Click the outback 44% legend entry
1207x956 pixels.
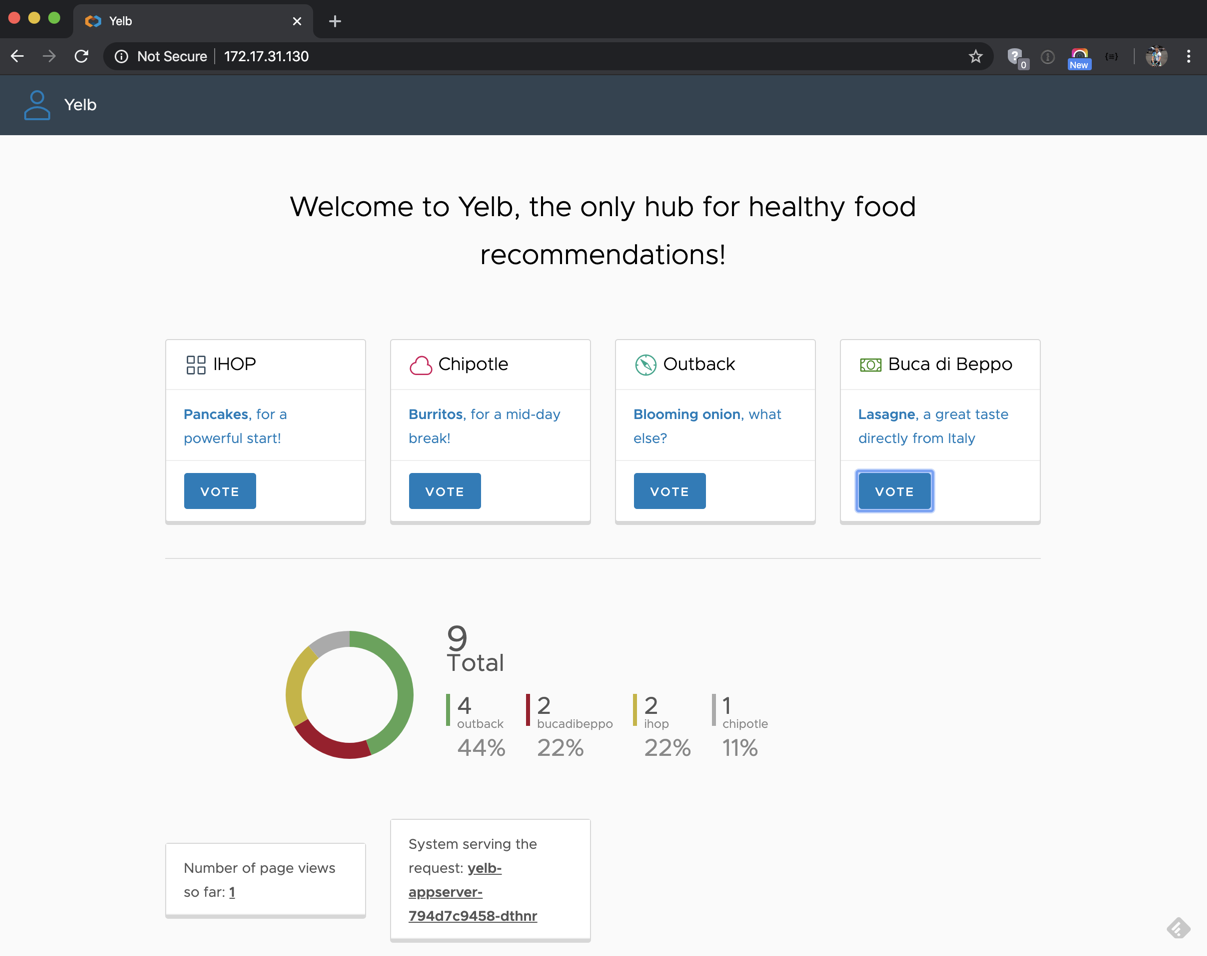[x=476, y=727]
